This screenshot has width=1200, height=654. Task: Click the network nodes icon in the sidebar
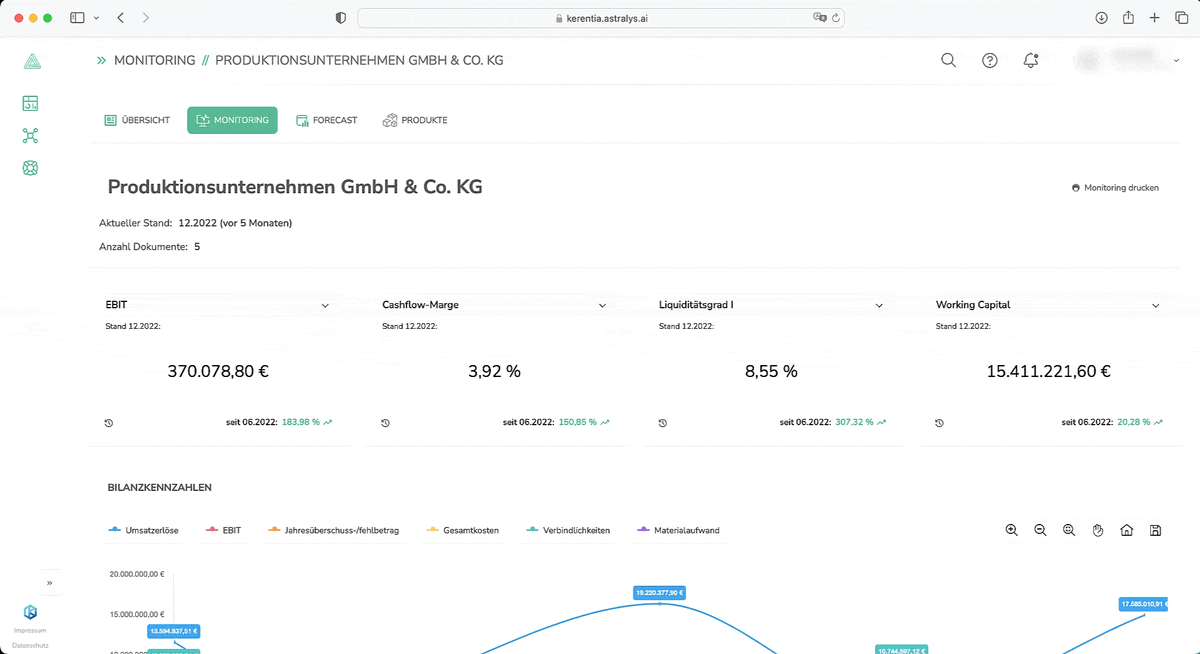tap(30, 136)
